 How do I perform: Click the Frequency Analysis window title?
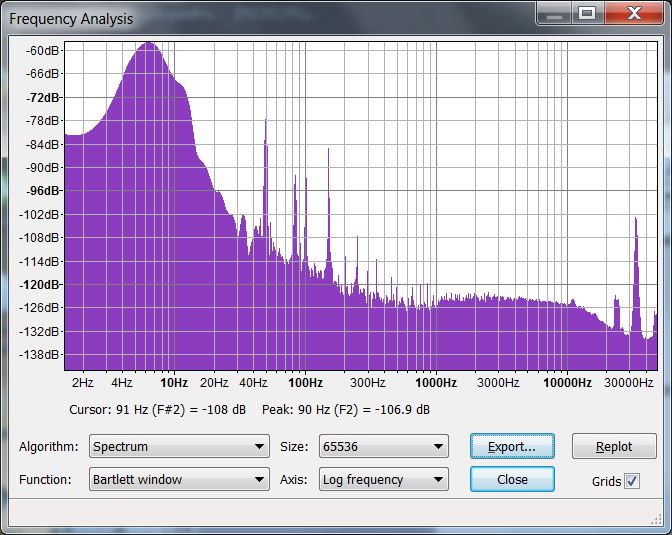[71, 19]
